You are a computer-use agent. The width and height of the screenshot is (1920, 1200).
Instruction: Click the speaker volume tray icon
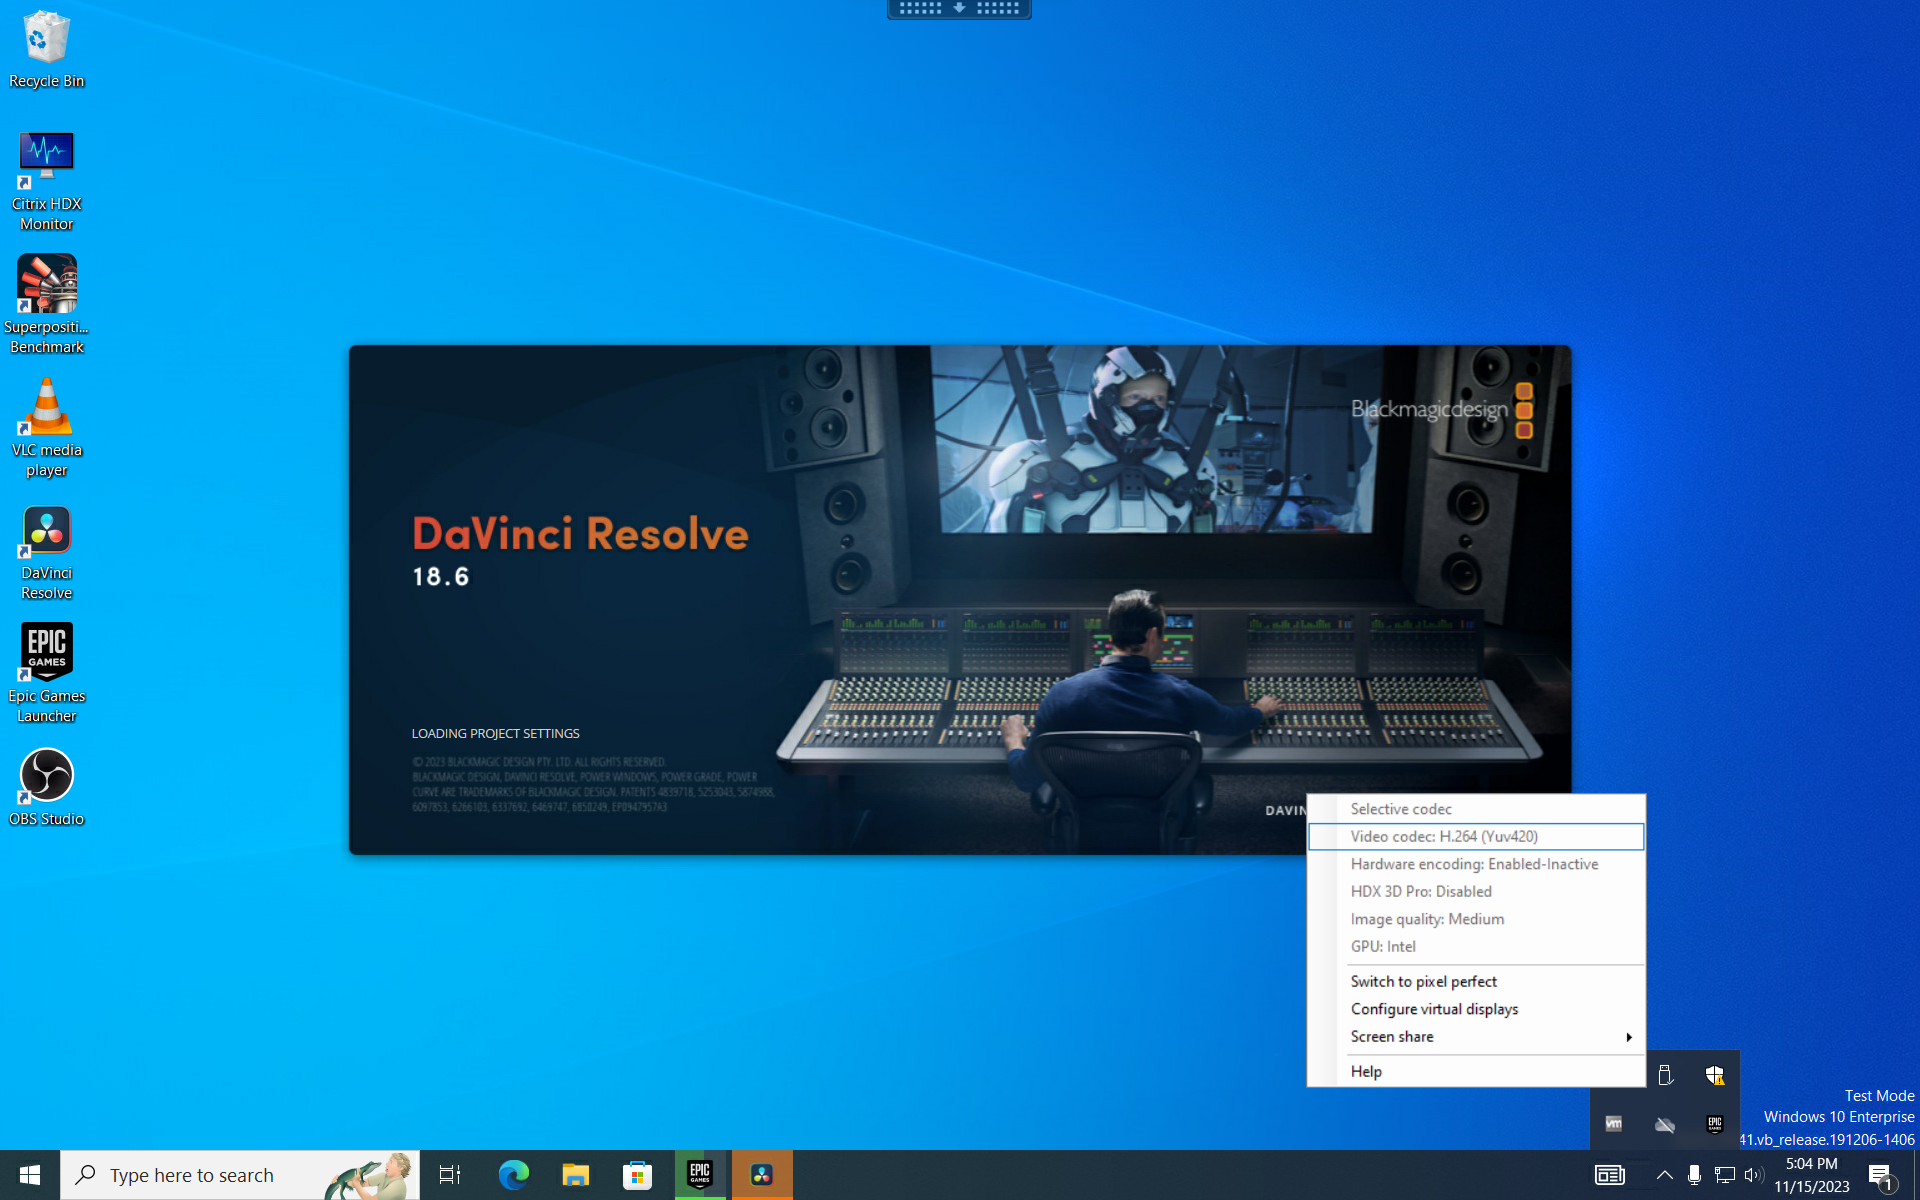[1753, 1175]
